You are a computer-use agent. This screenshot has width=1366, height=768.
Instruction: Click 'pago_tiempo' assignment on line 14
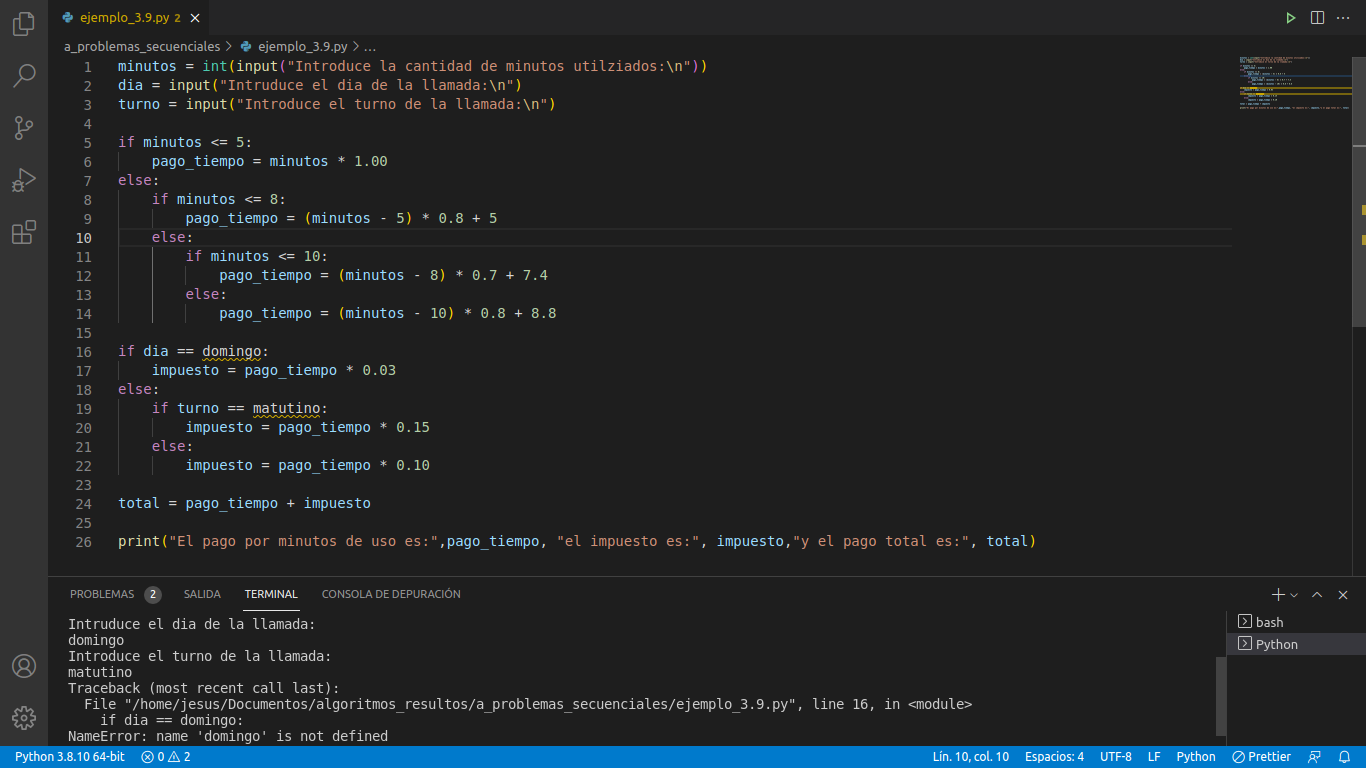(388, 314)
